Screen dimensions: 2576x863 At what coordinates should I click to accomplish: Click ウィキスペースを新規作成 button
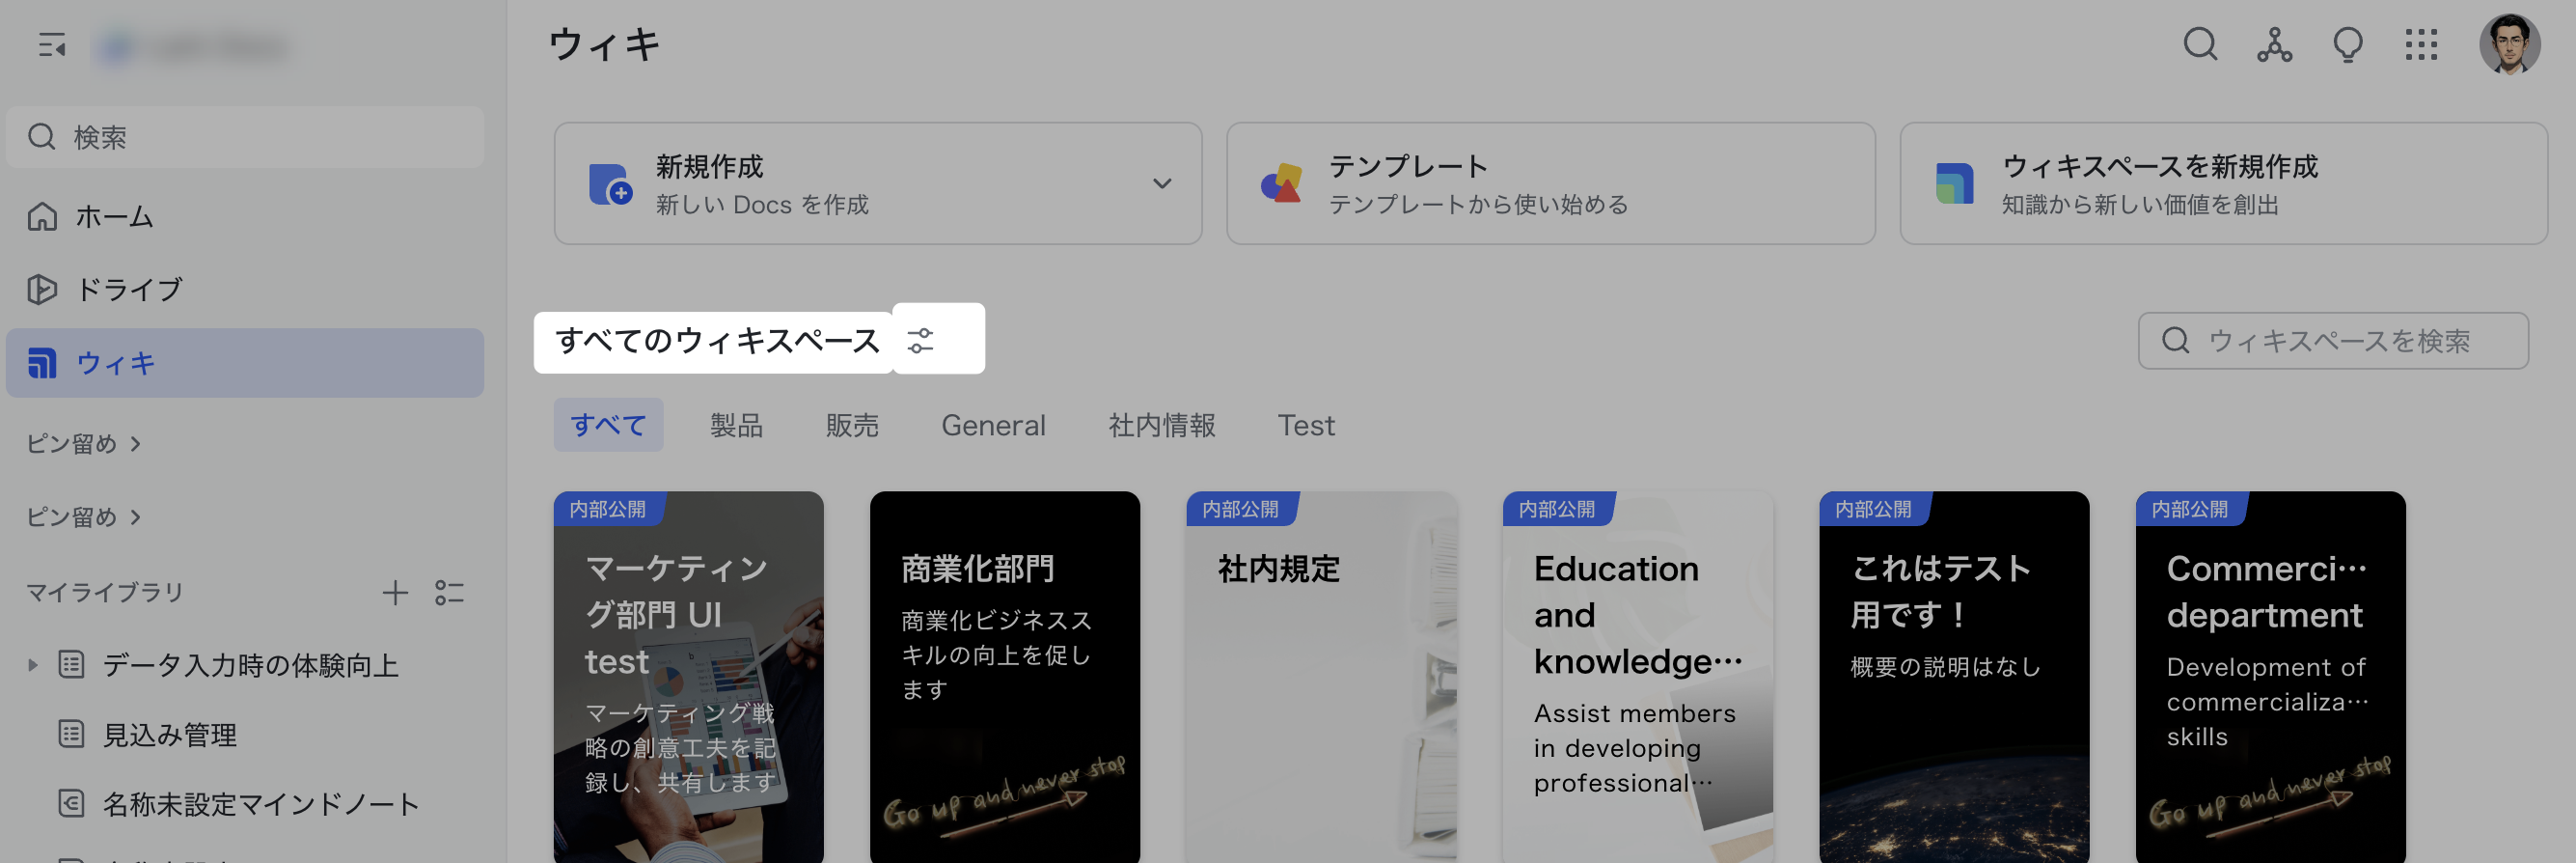[x=2222, y=184]
